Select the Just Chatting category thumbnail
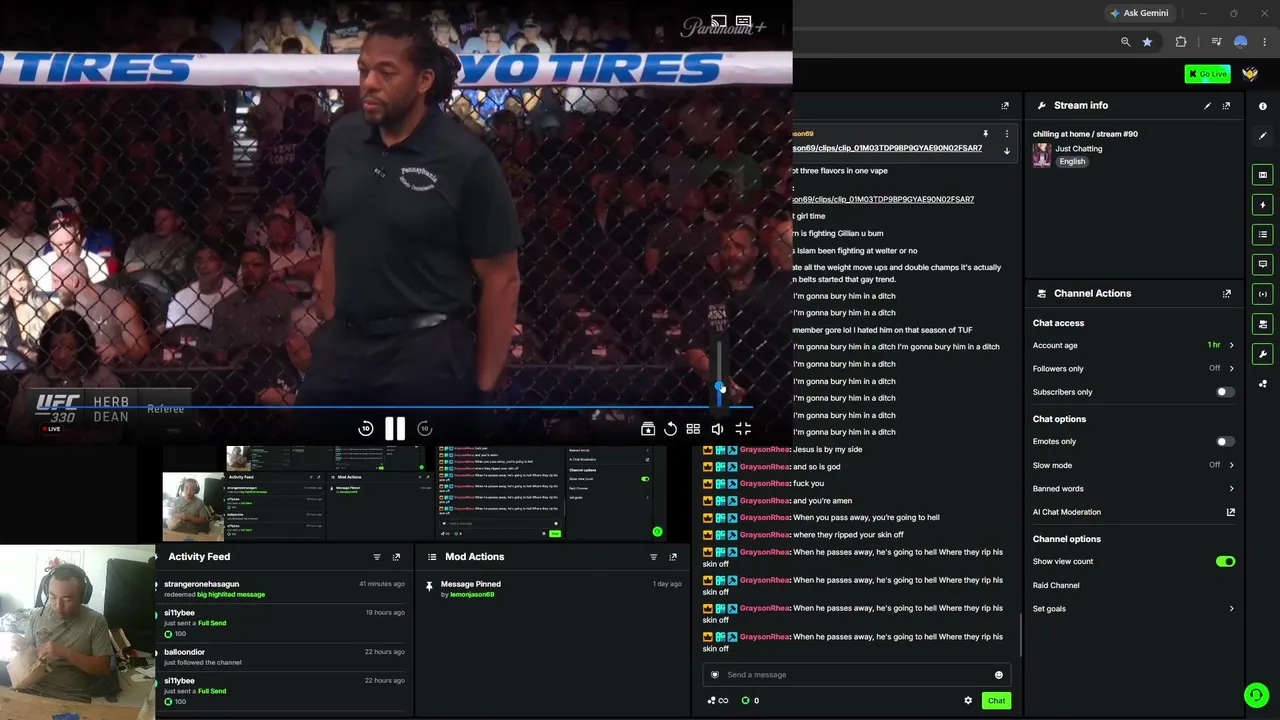 point(1042,155)
